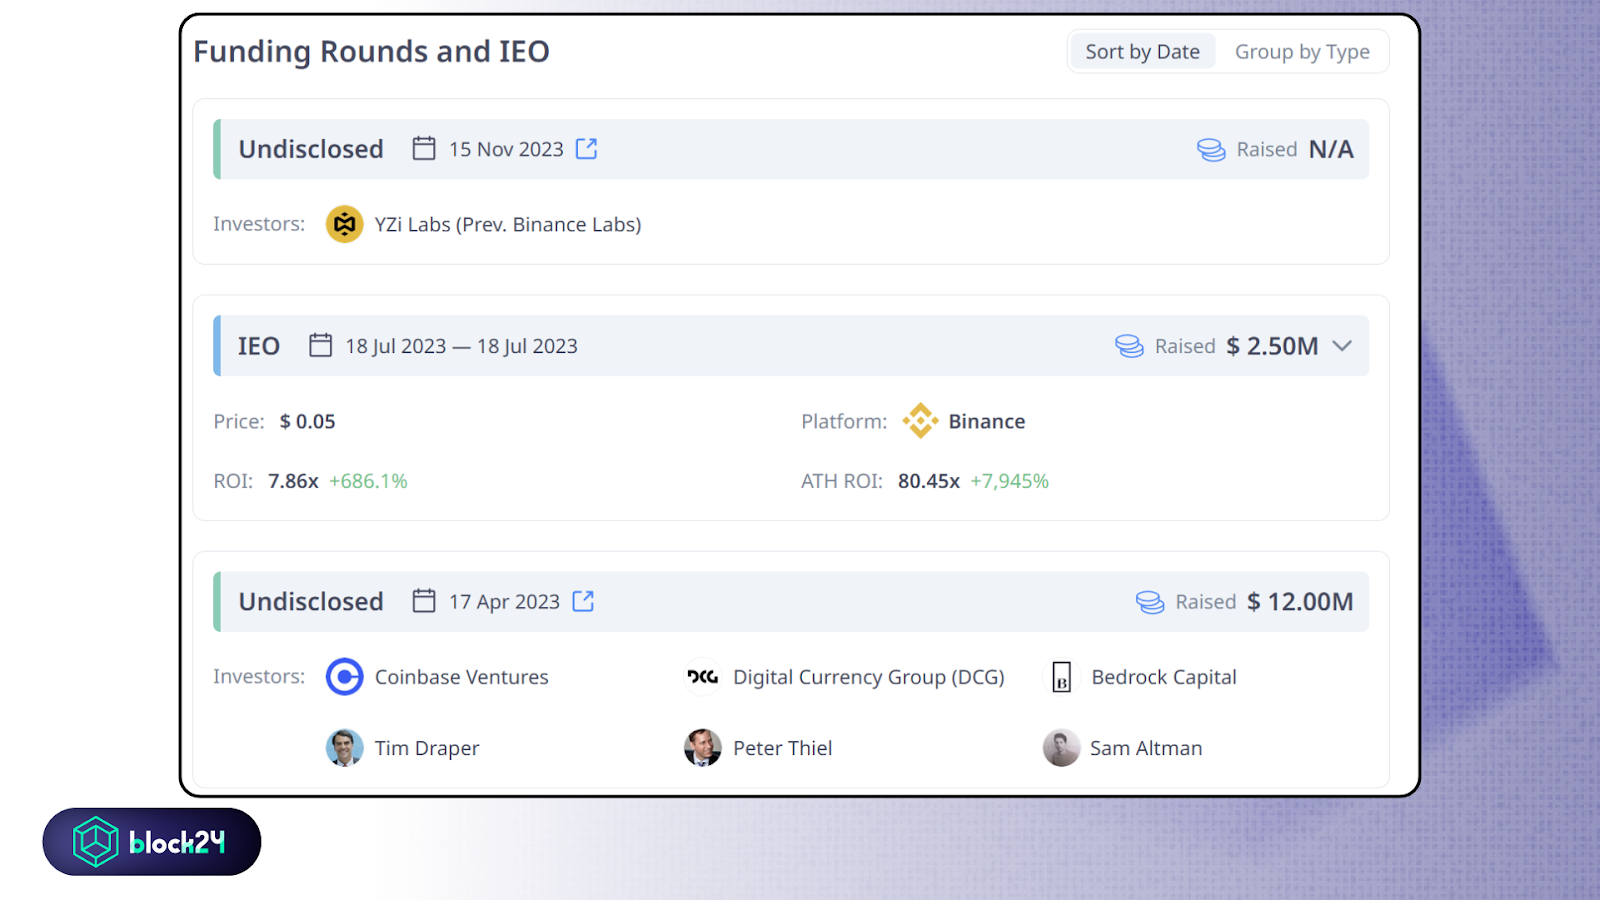Expand the IEO $2.50M raised chevron

tap(1342, 346)
